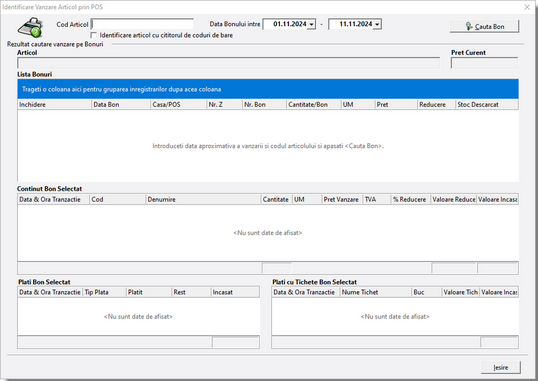
Task: Click the Platit column header
Action: 149,292
